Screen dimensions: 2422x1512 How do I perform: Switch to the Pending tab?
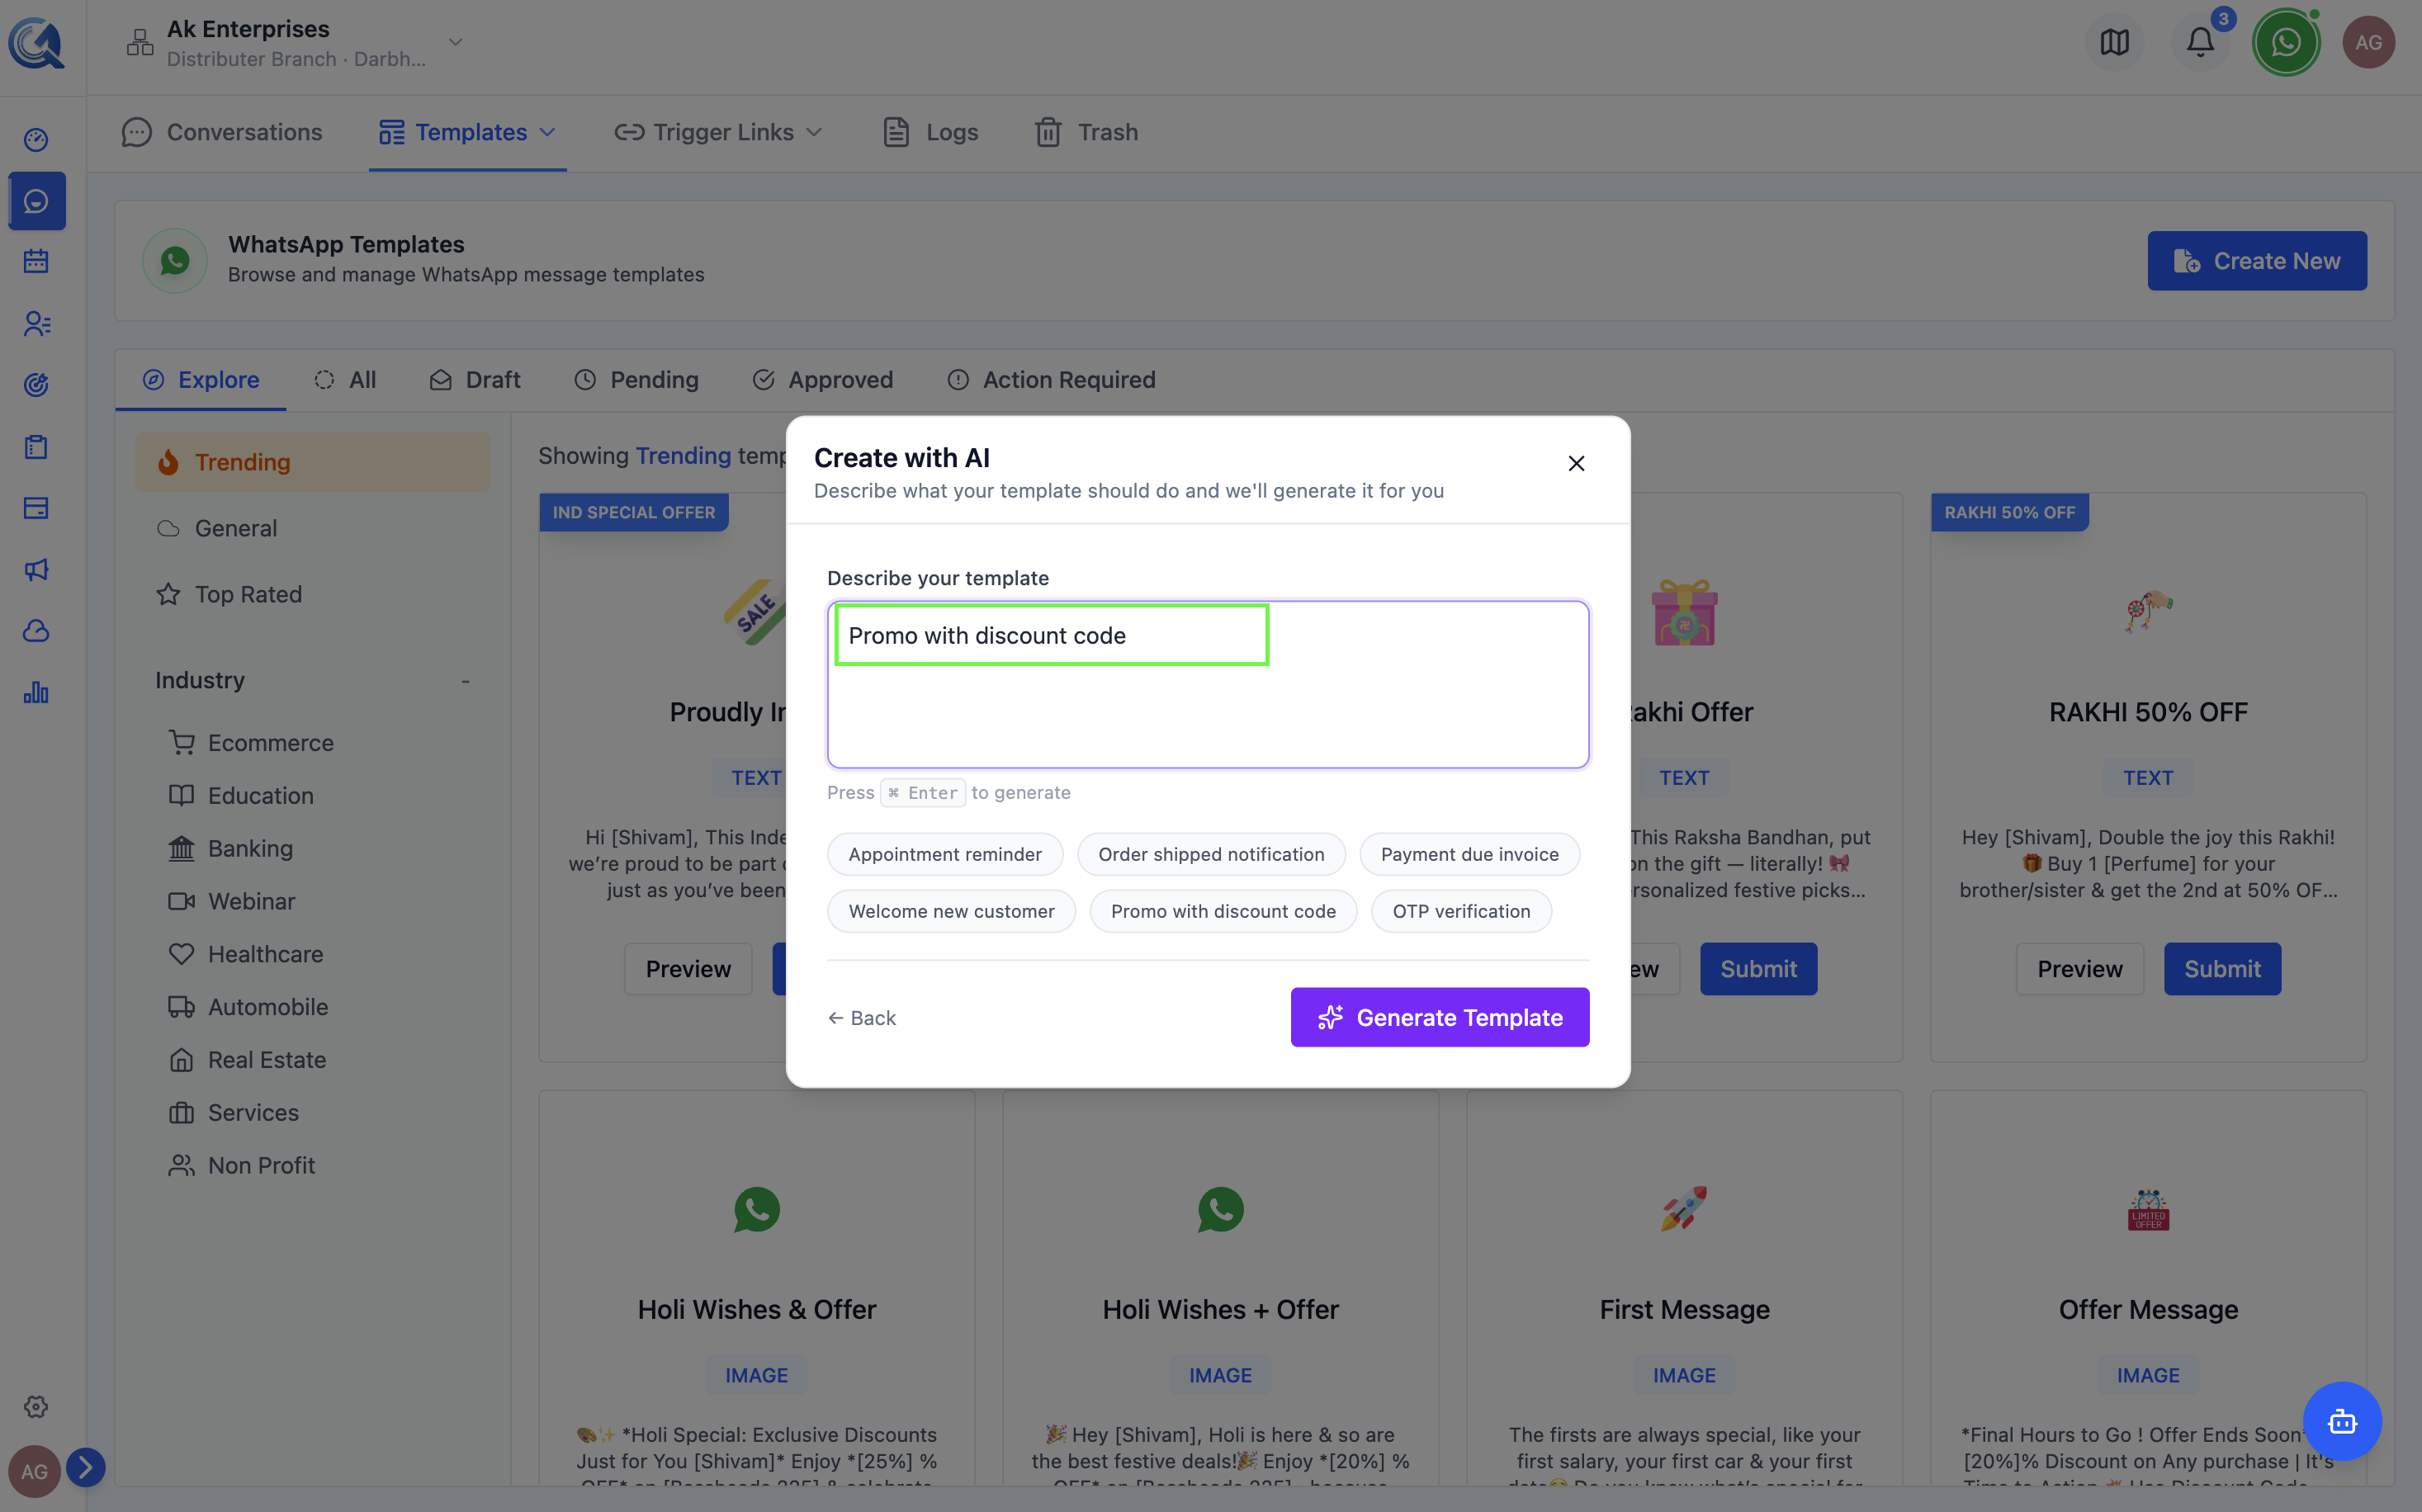click(x=636, y=380)
